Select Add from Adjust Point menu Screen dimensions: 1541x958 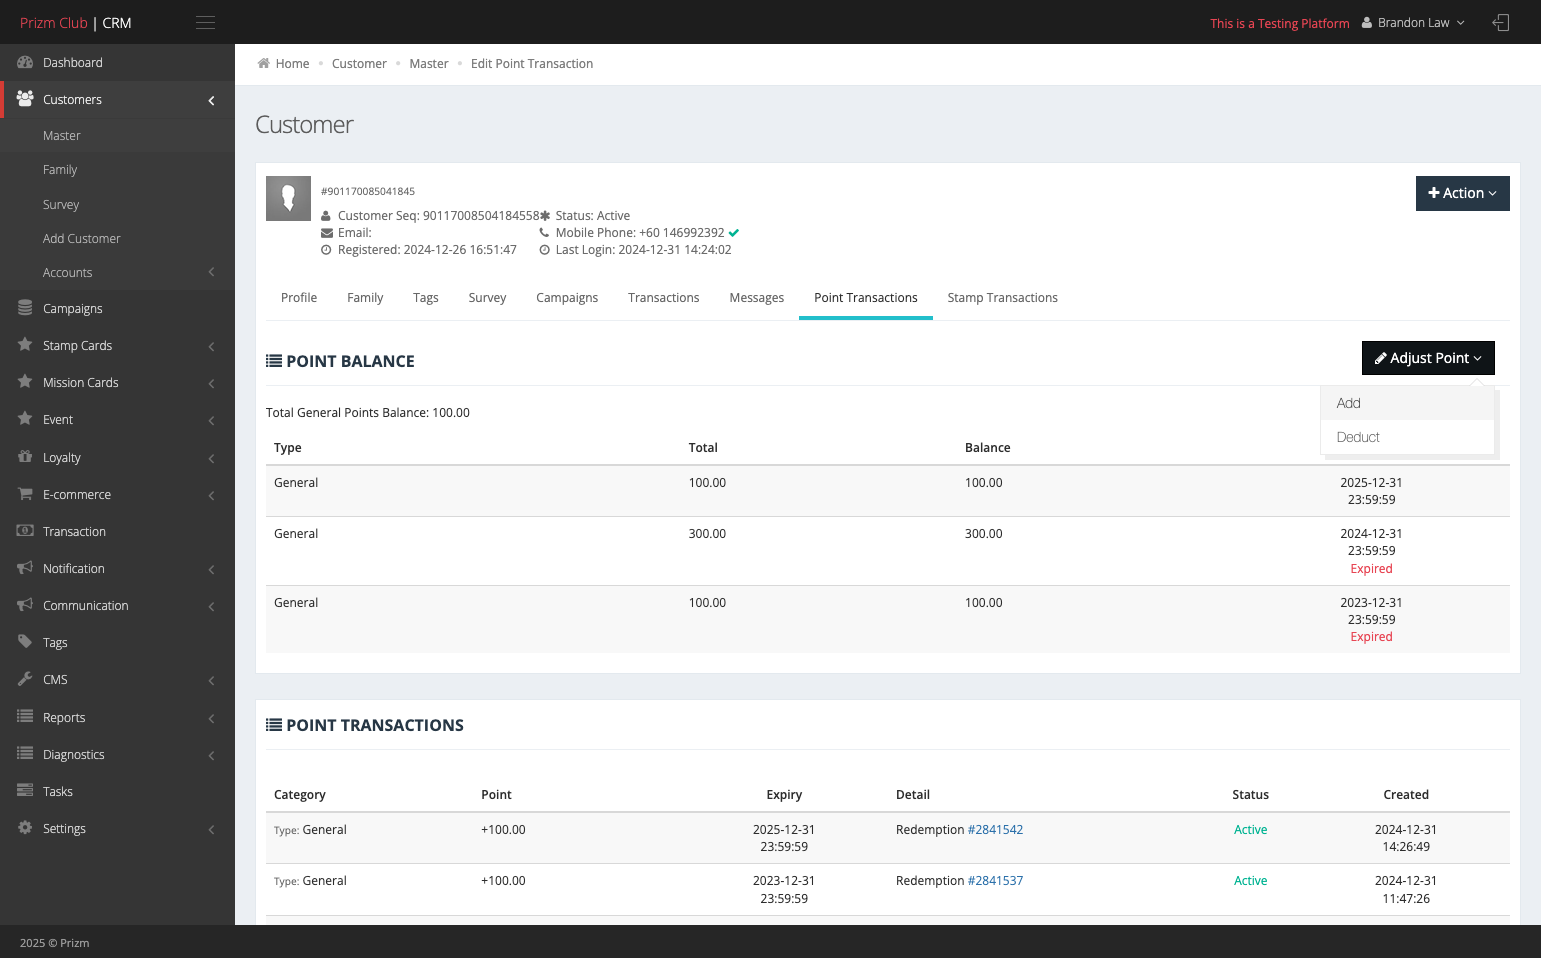(x=1407, y=403)
